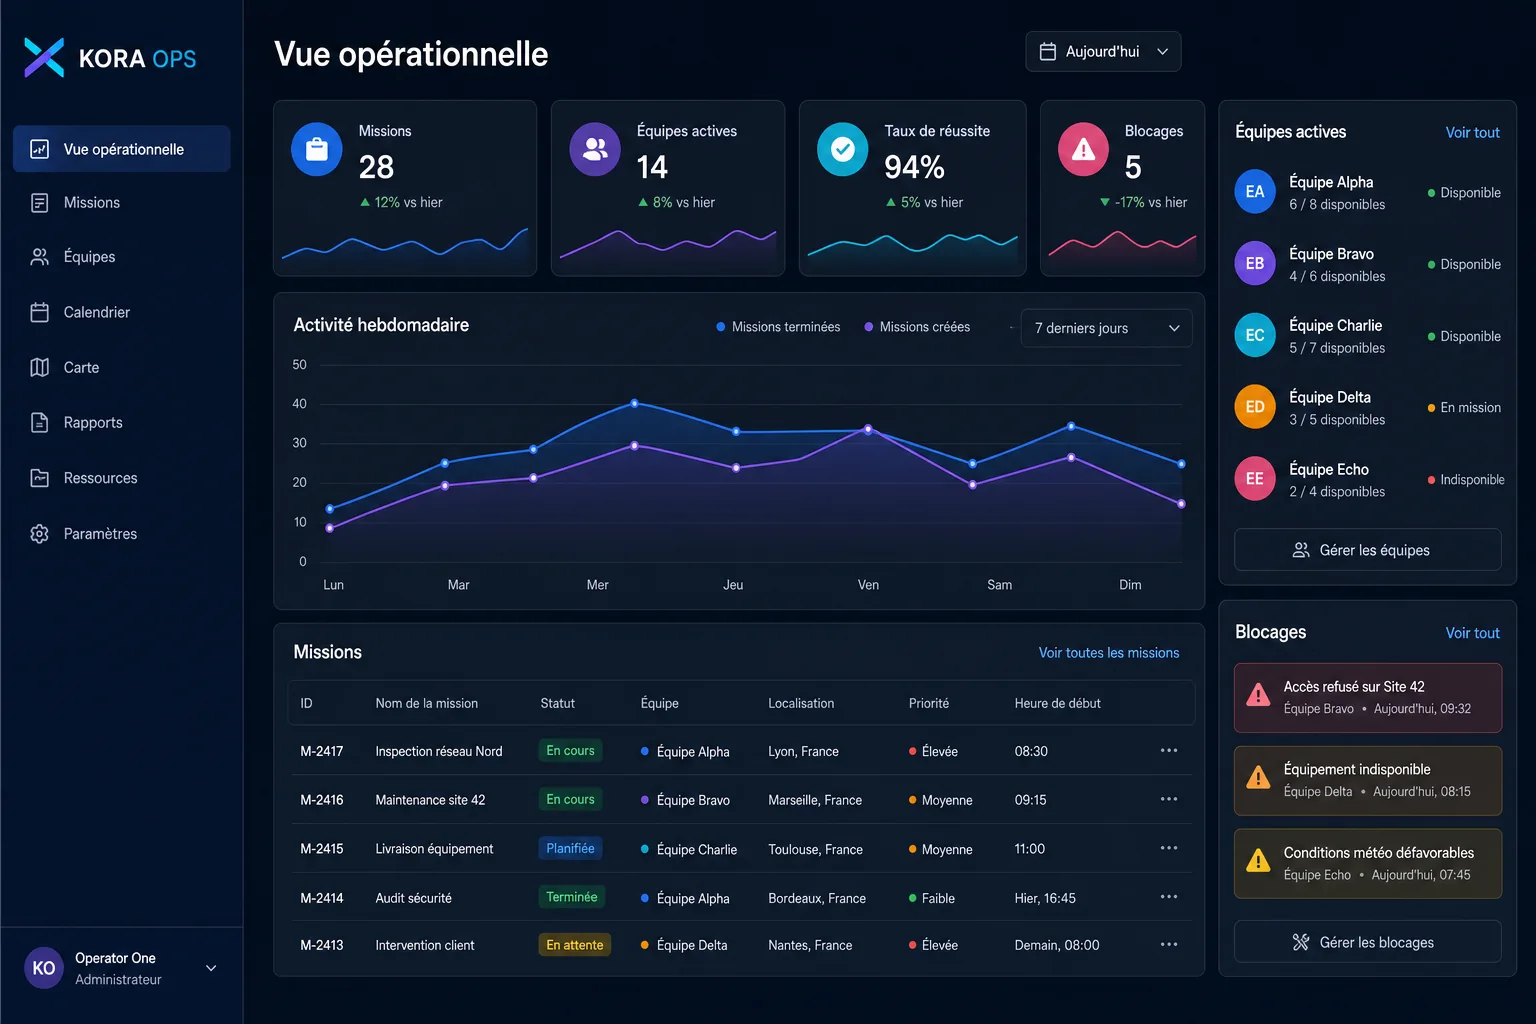Click Voir tout in Équipes actives panel
The image size is (1536, 1024).
pos(1472,132)
